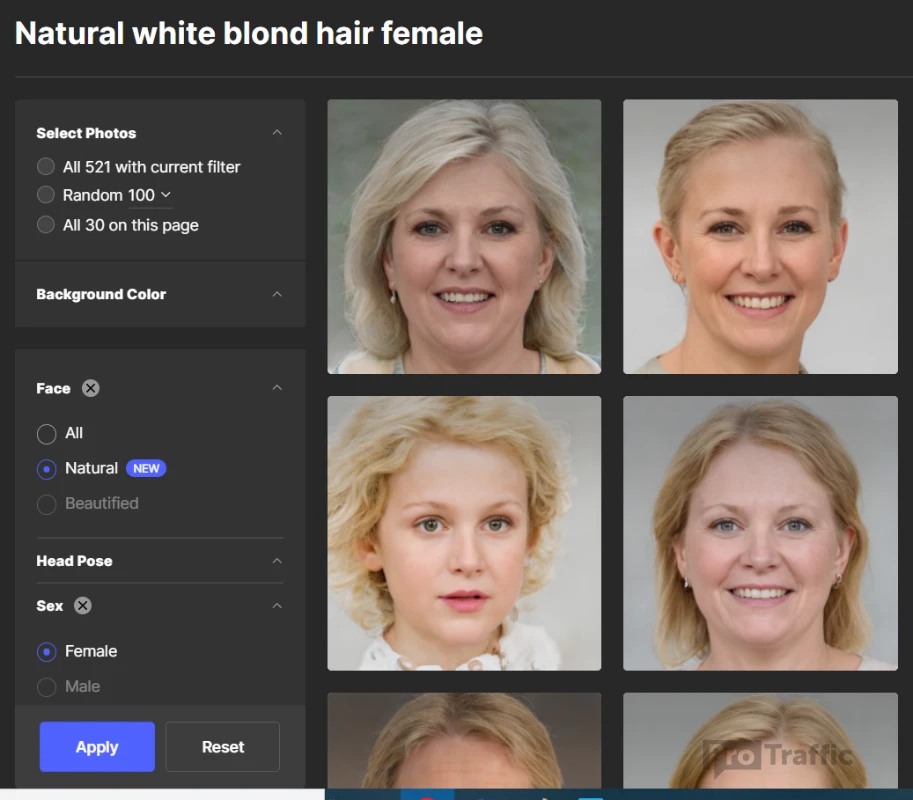Select the Random 100 radio option
This screenshot has height=800, width=913.
(x=45, y=194)
